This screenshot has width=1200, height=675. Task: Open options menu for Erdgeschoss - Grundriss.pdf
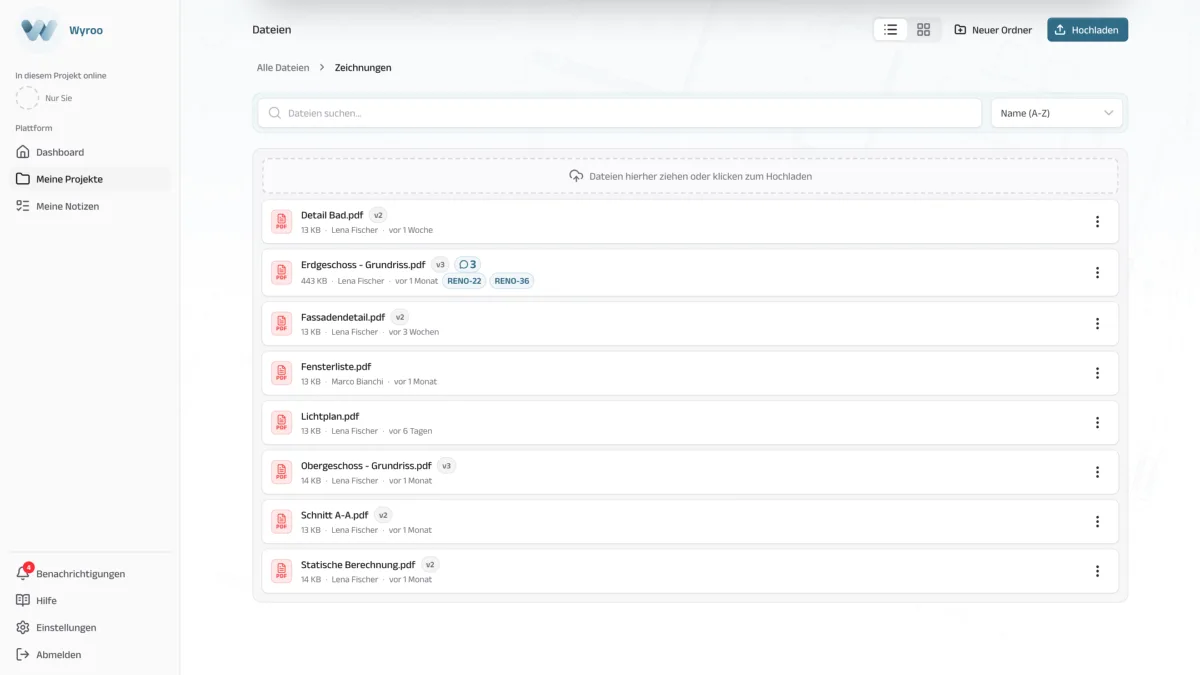pos(1097,273)
